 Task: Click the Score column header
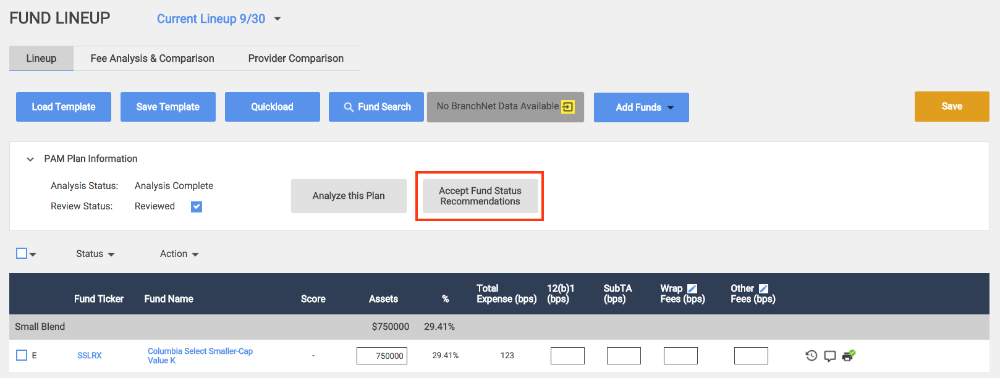(312, 298)
